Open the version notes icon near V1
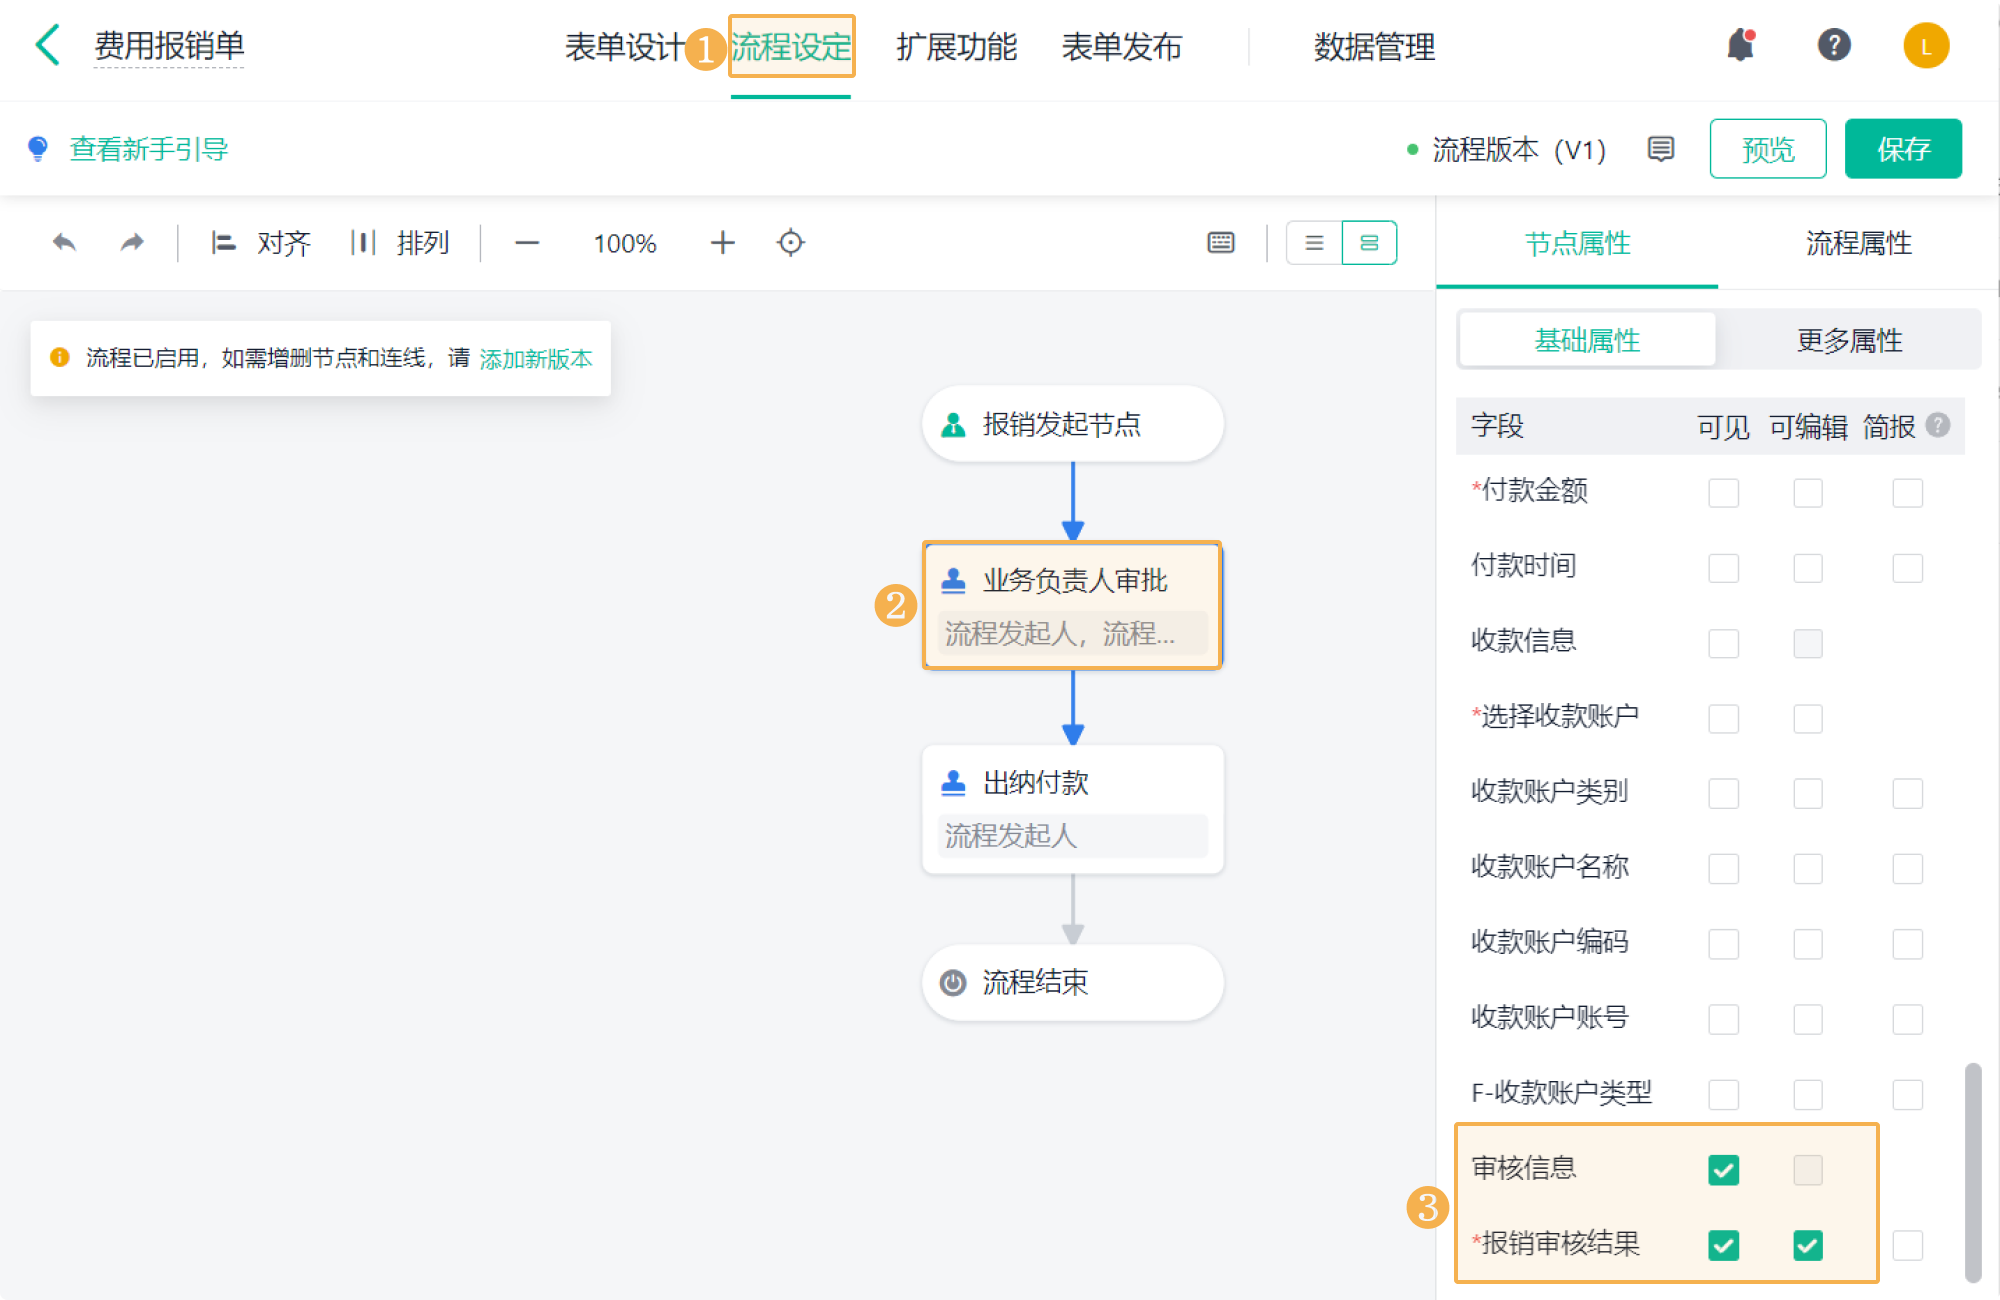 1661,149
